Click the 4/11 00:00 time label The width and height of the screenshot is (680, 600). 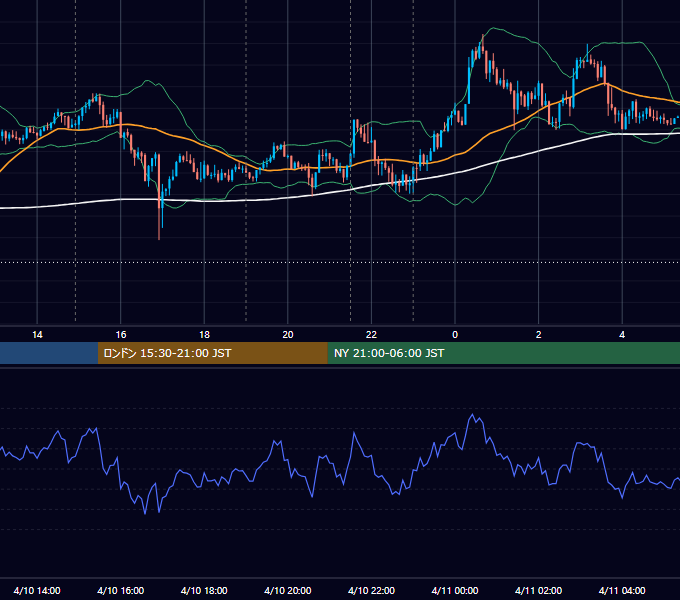[x=455, y=590]
